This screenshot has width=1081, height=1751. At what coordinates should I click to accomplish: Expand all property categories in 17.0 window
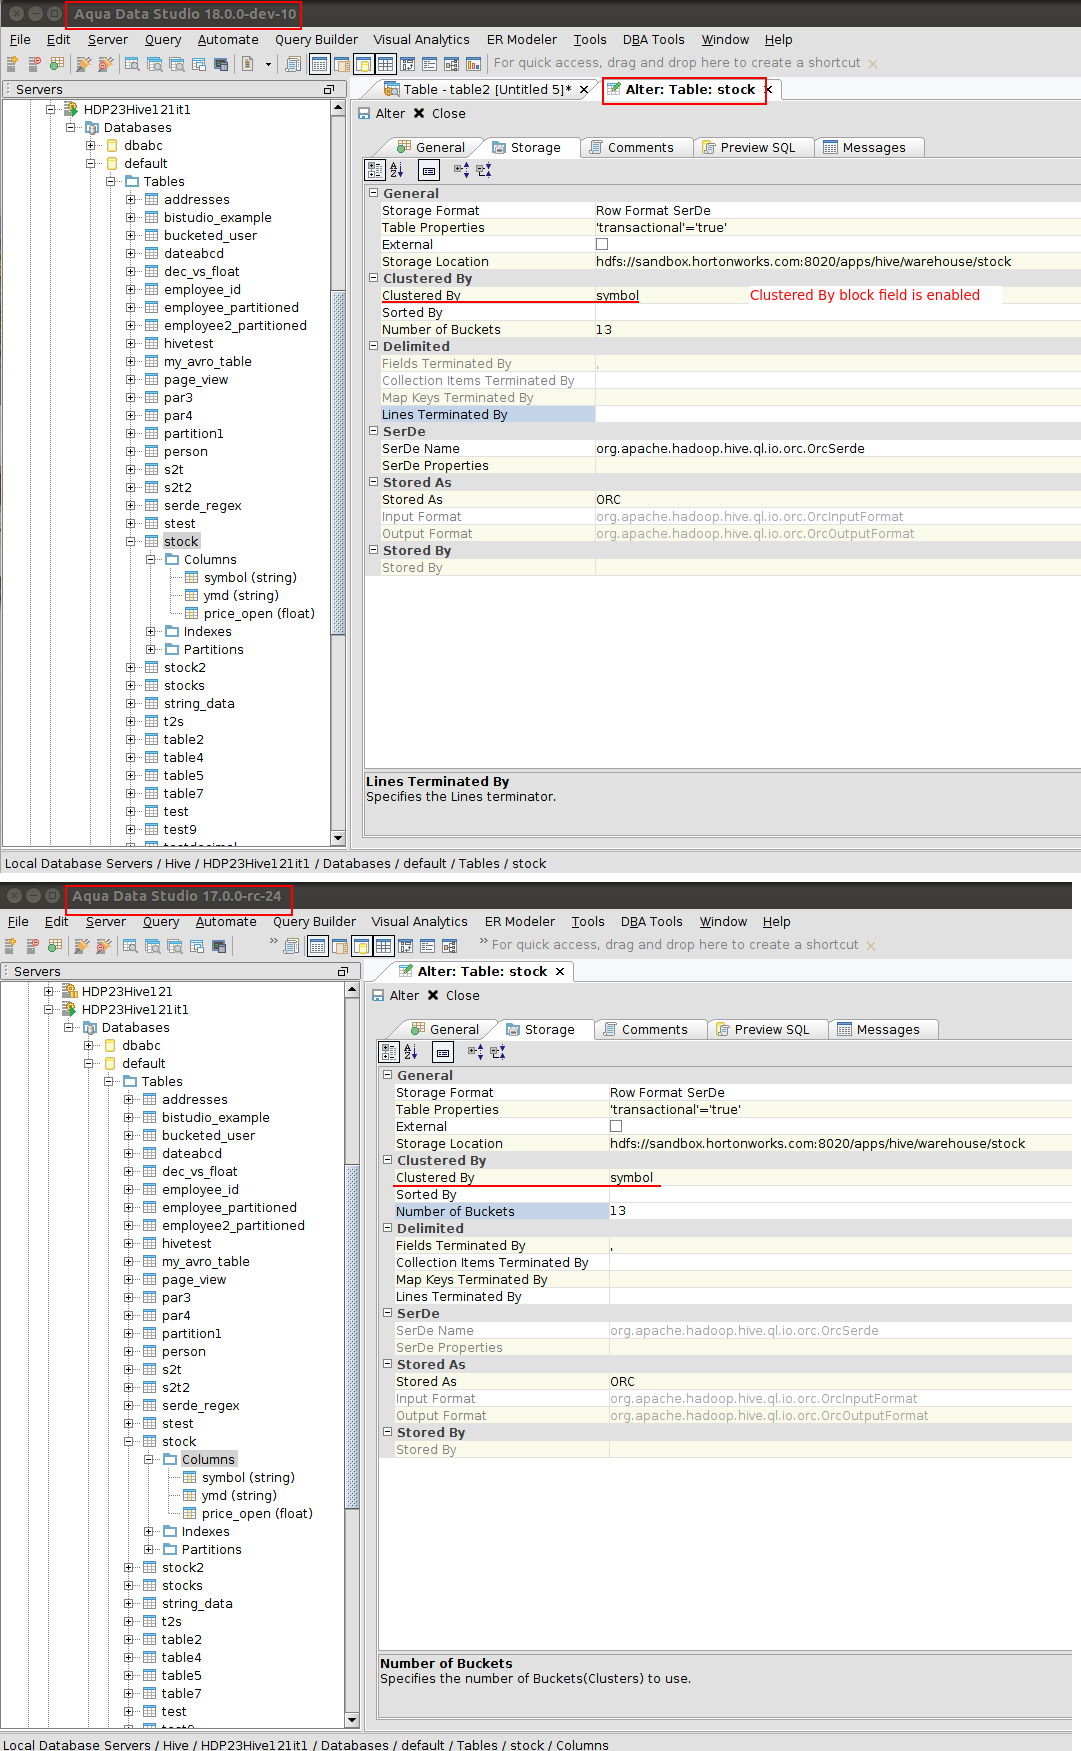coord(475,1052)
